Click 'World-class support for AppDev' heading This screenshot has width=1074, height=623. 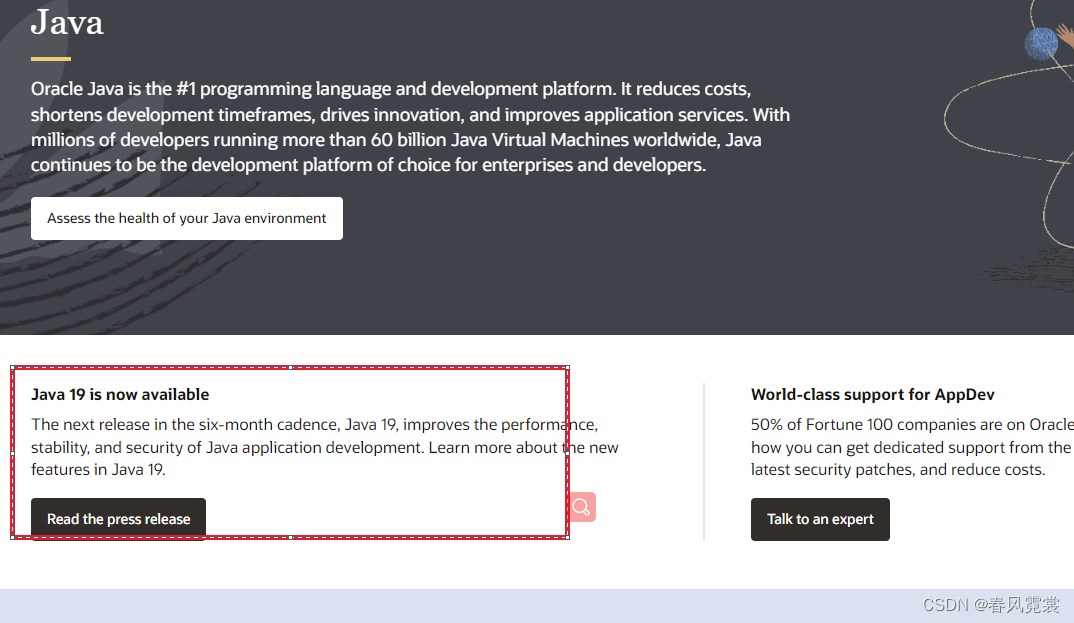tap(873, 394)
